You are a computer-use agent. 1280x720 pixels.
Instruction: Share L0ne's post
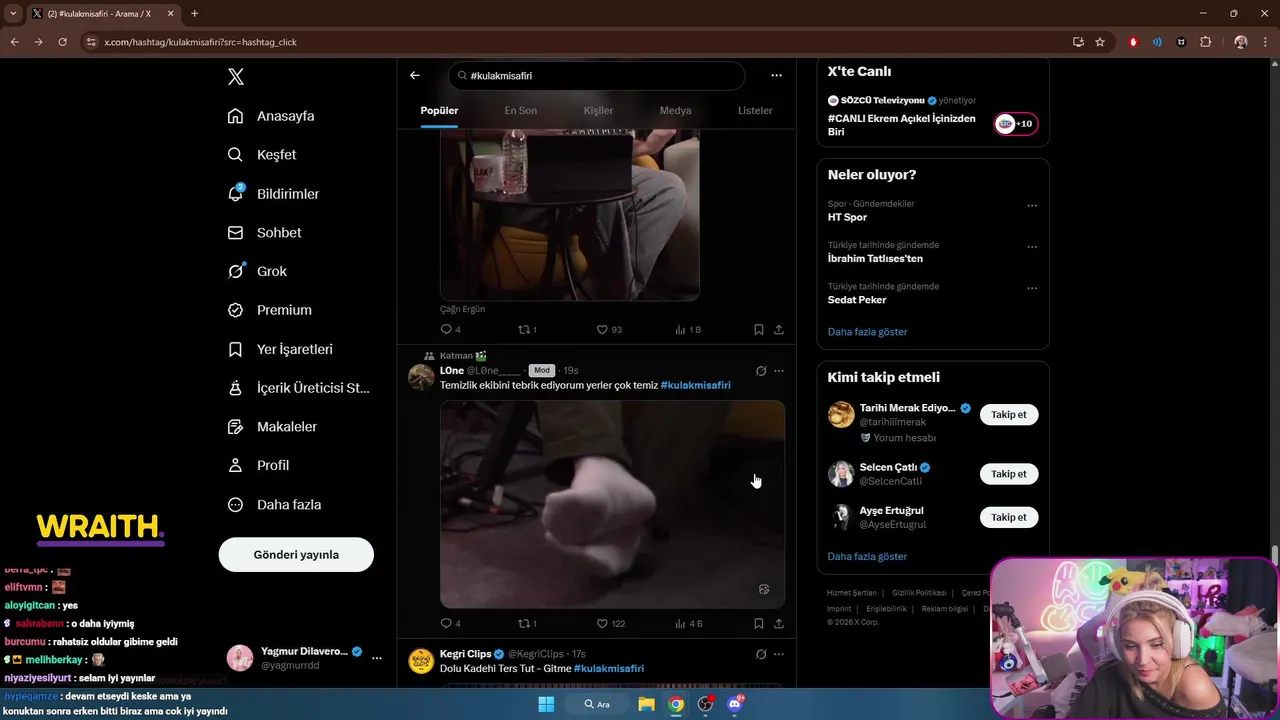[x=779, y=623]
